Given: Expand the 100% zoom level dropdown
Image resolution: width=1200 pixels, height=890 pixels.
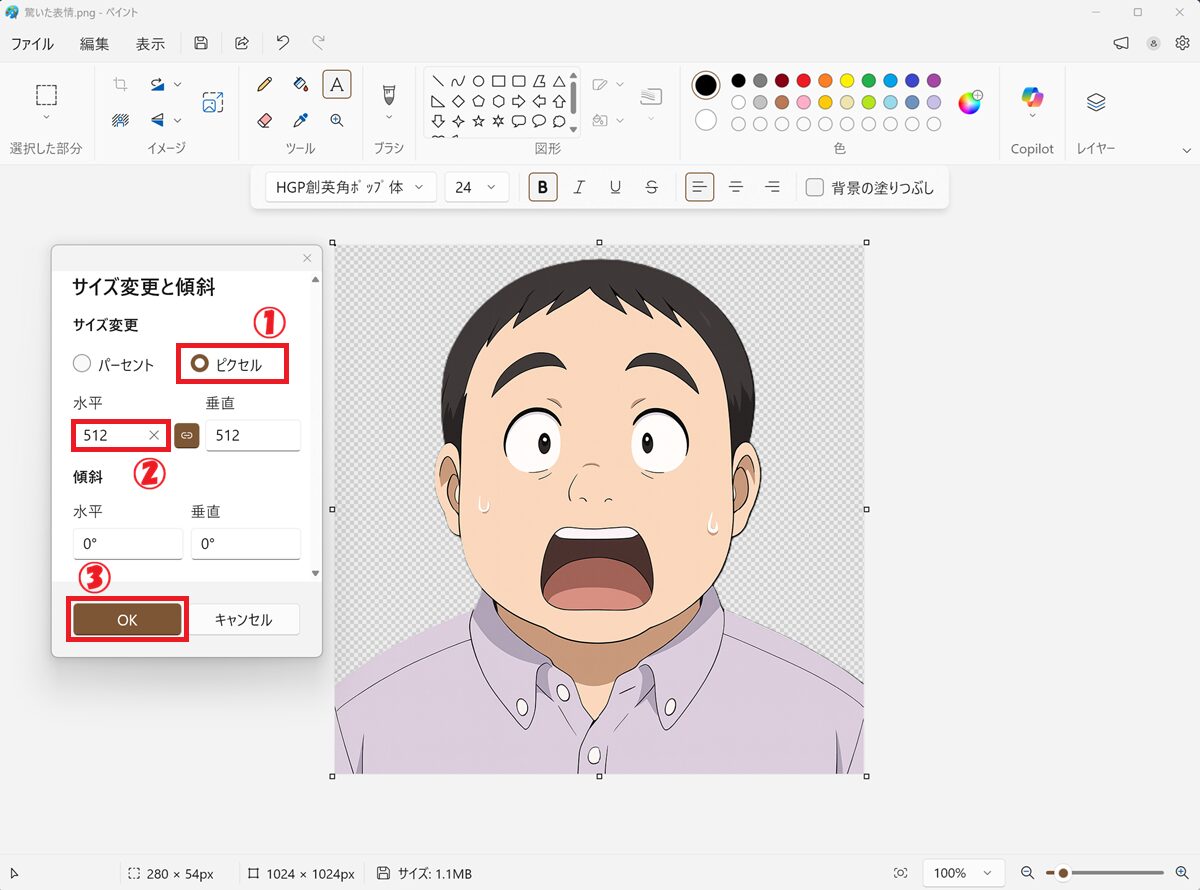Looking at the screenshot, I should [x=962, y=873].
